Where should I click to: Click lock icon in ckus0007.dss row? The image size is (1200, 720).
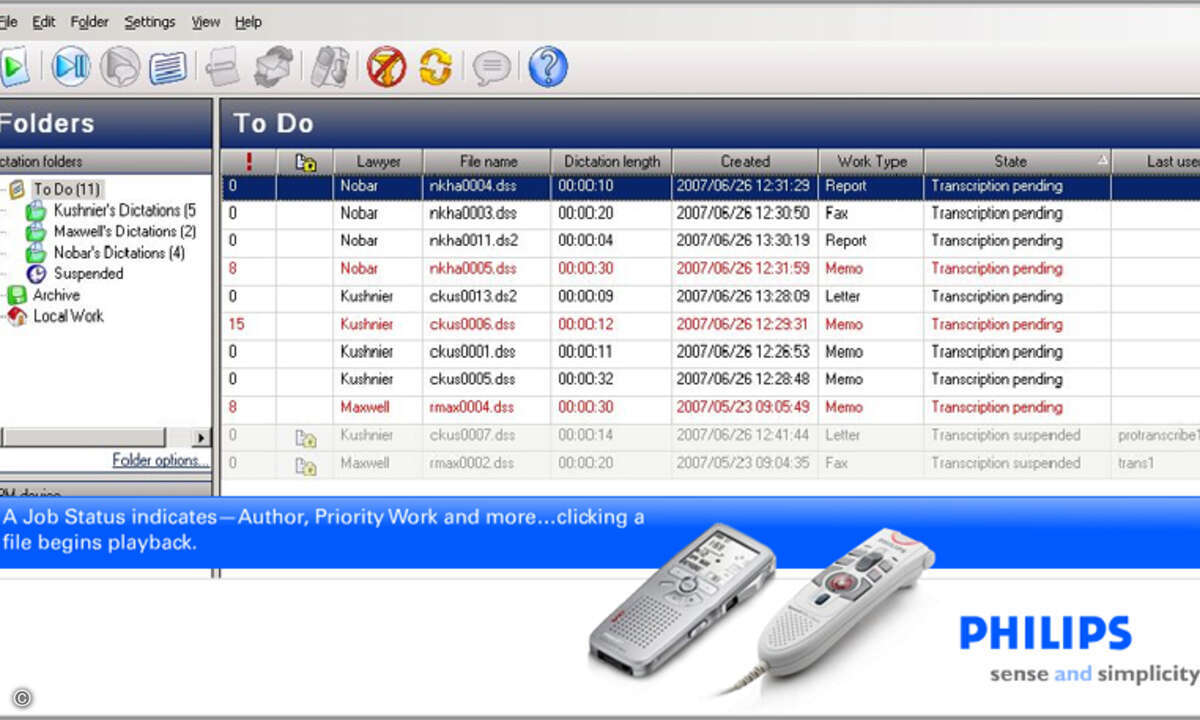click(x=305, y=437)
